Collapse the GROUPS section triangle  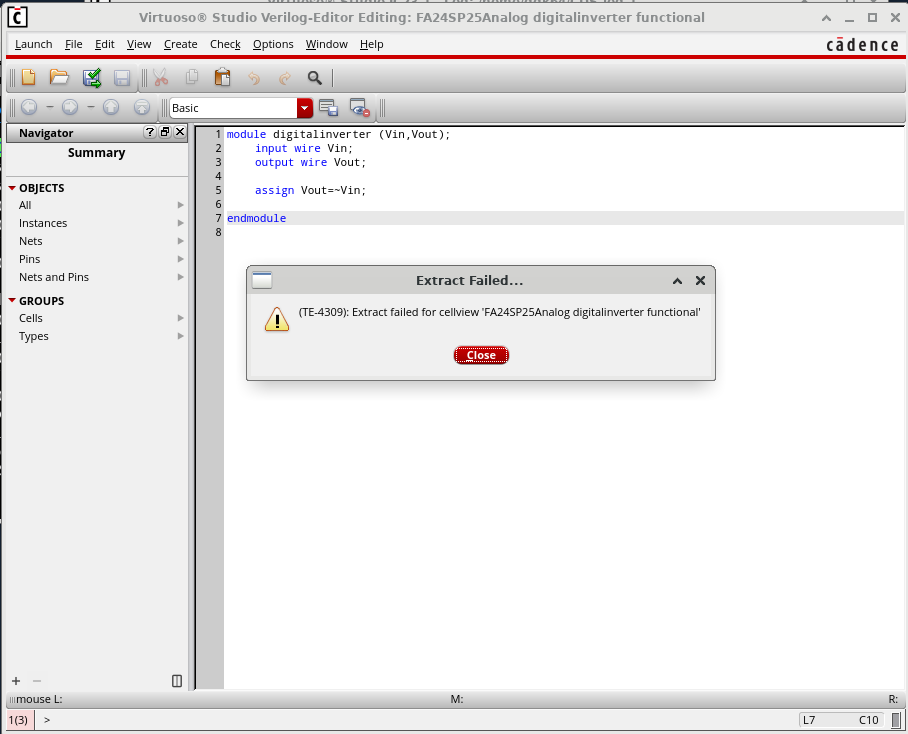click(12, 301)
